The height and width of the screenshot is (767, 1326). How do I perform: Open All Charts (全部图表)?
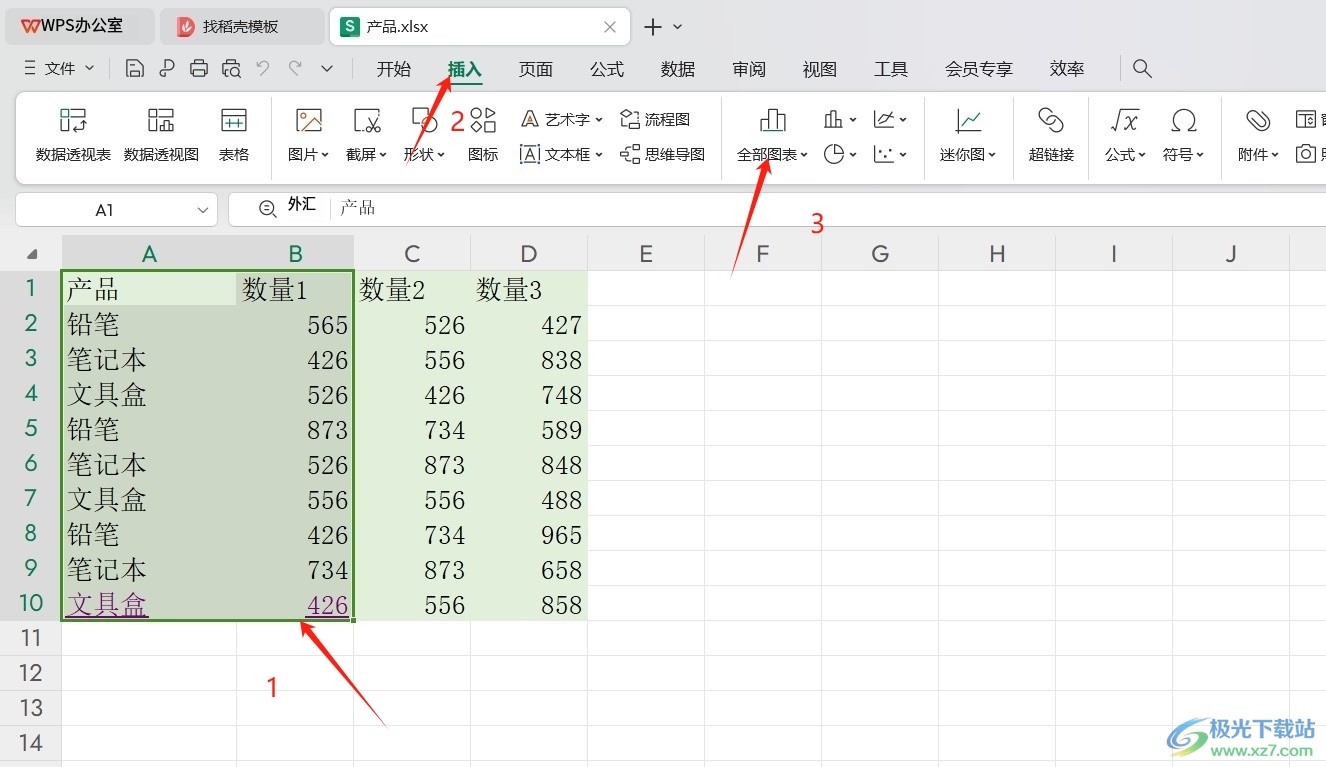pyautogui.click(x=772, y=135)
